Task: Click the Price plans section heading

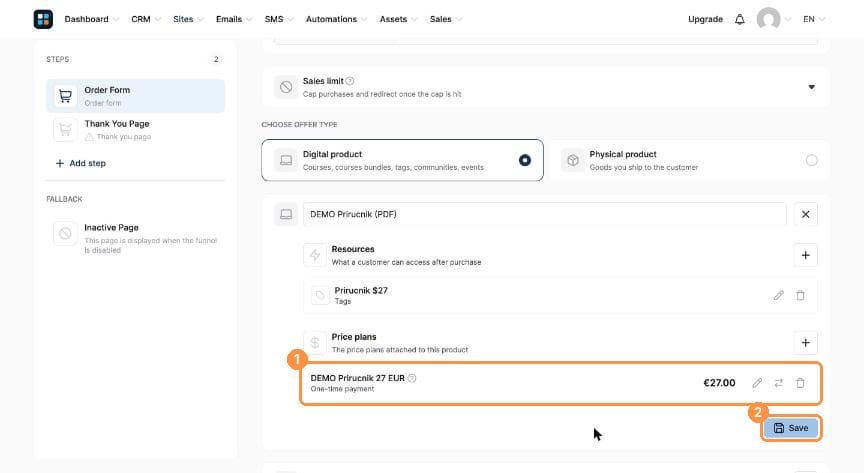Action: pyautogui.click(x=354, y=337)
